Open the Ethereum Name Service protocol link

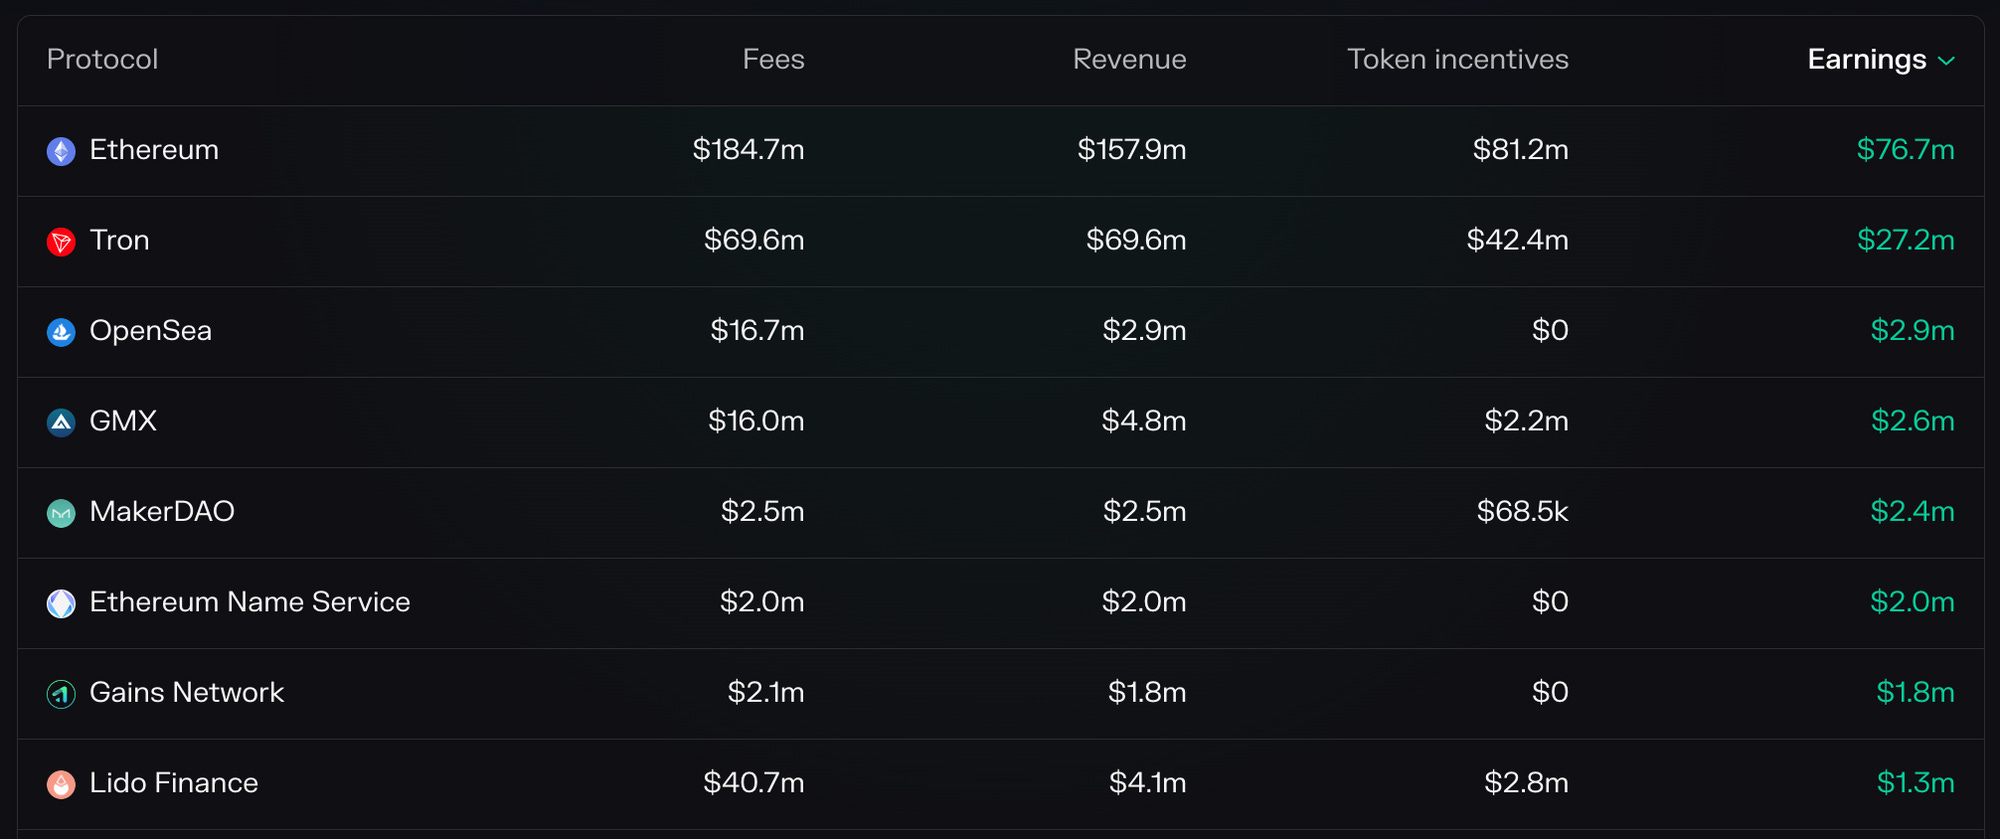coord(250,602)
